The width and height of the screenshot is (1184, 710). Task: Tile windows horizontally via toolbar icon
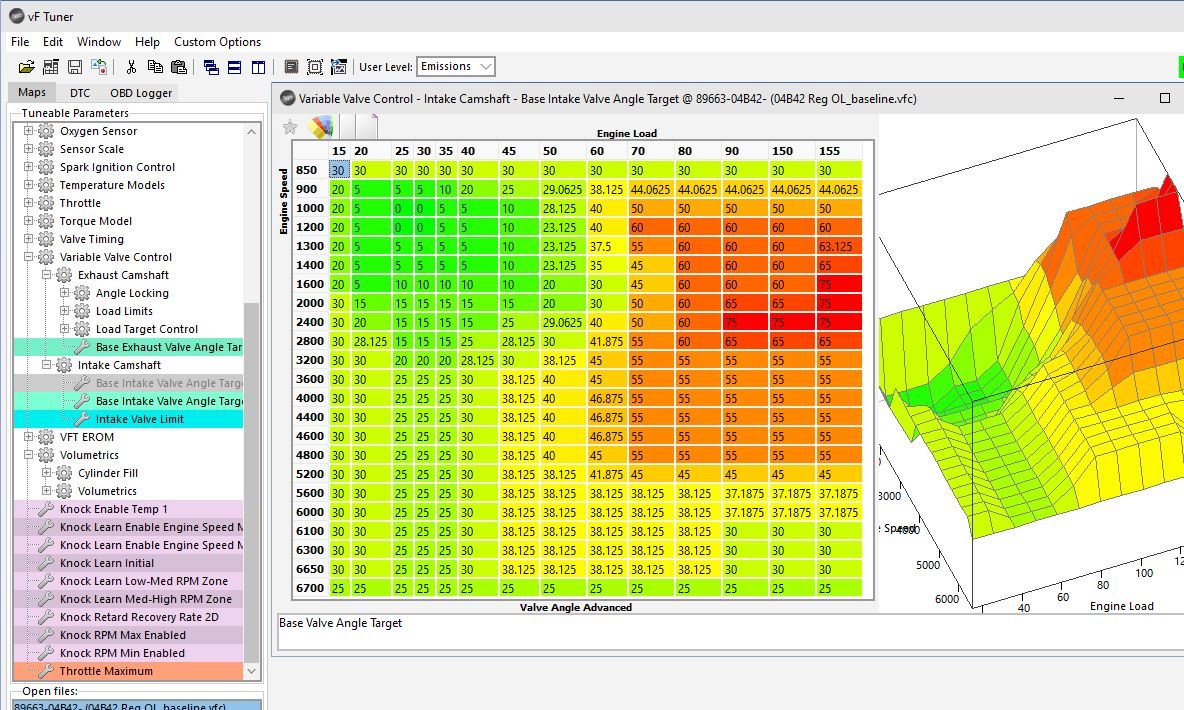pyautogui.click(x=235, y=67)
